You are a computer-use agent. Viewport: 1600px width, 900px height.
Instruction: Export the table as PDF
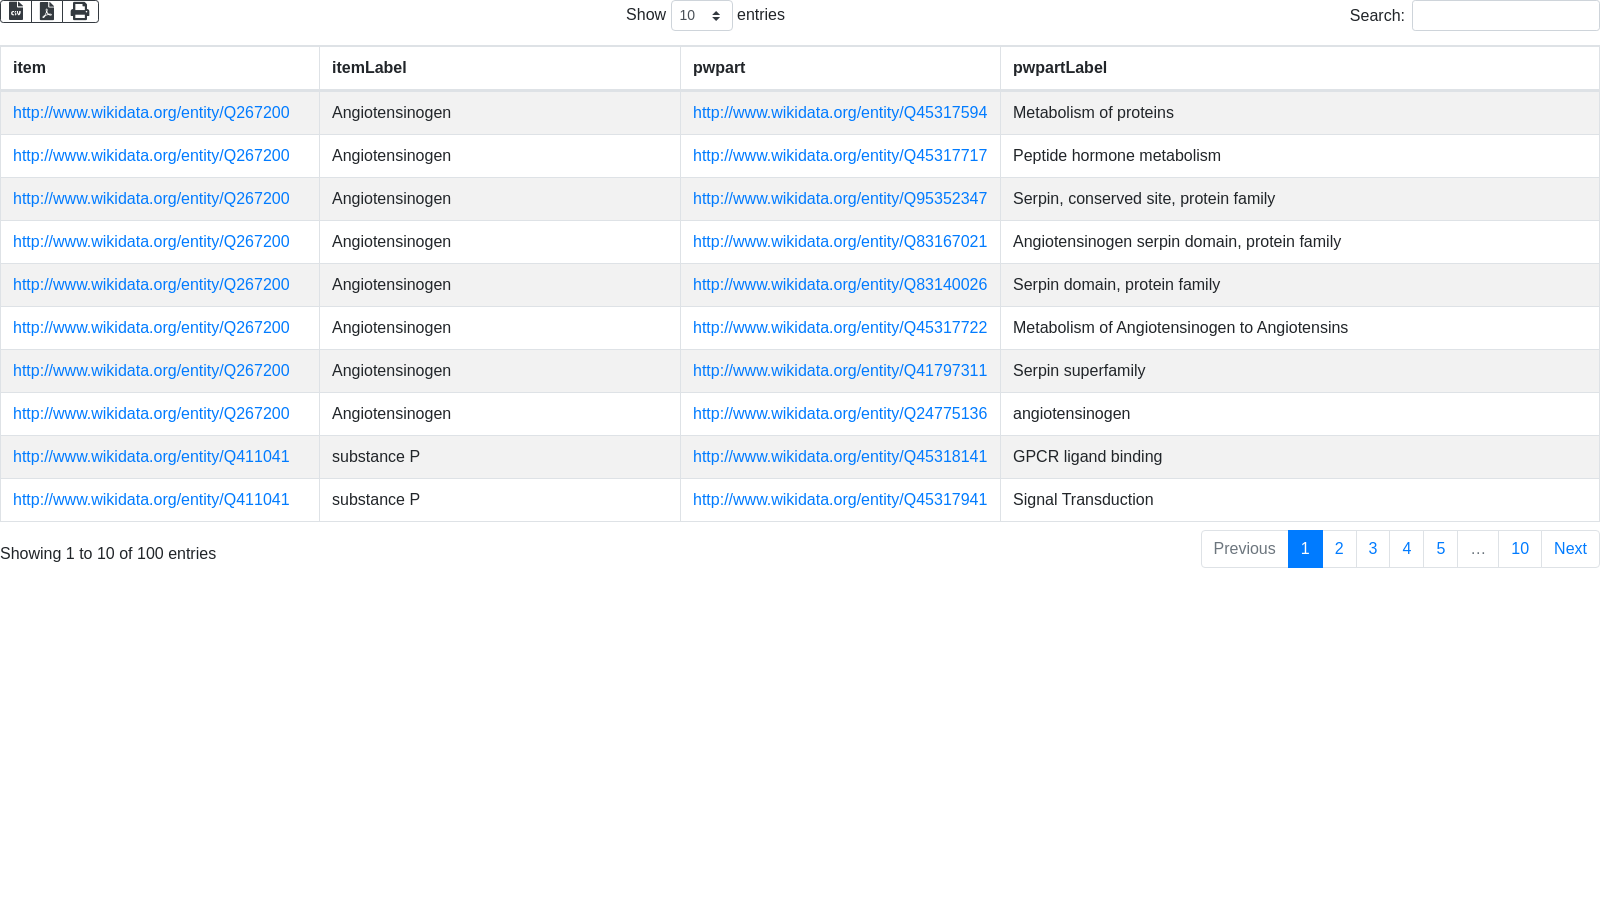(x=47, y=11)
